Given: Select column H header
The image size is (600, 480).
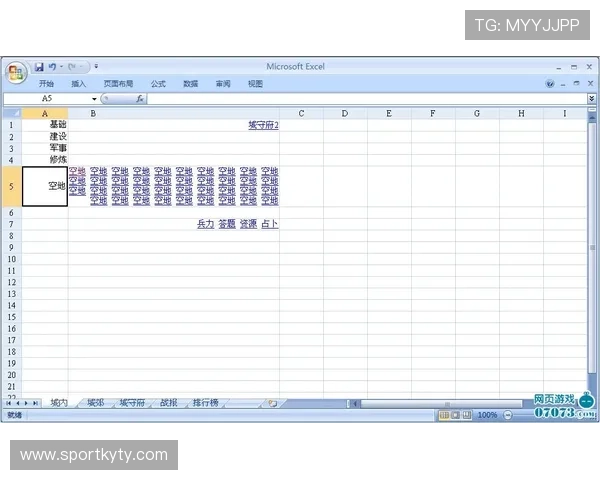Looking at the screenshot, I should (521, 114).
